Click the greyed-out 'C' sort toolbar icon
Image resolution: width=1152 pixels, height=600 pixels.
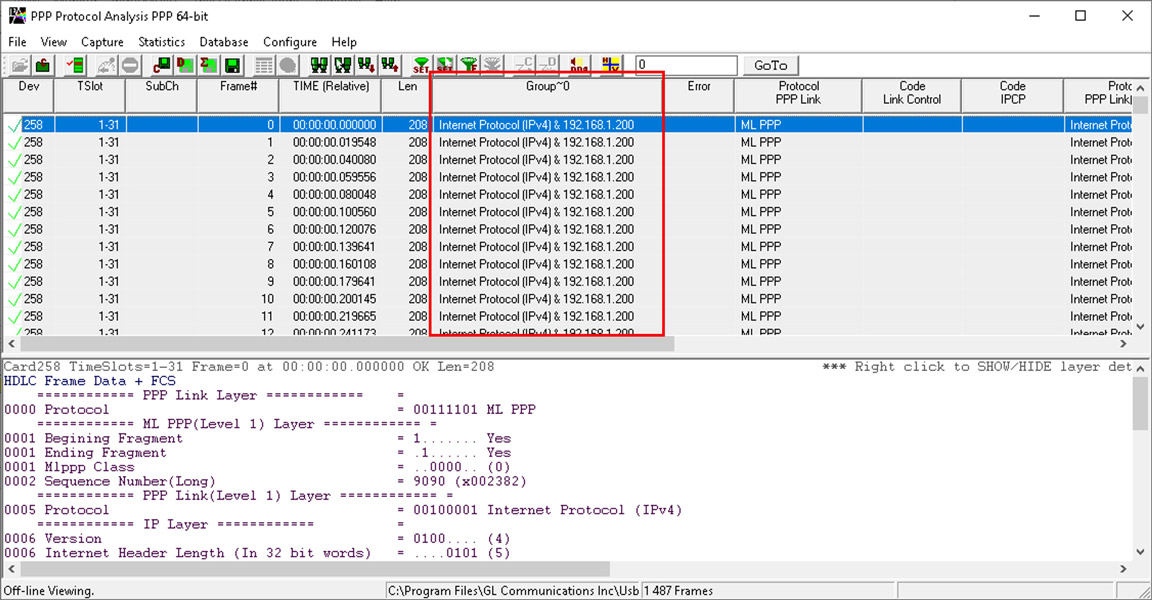click(x=524, y=65)
